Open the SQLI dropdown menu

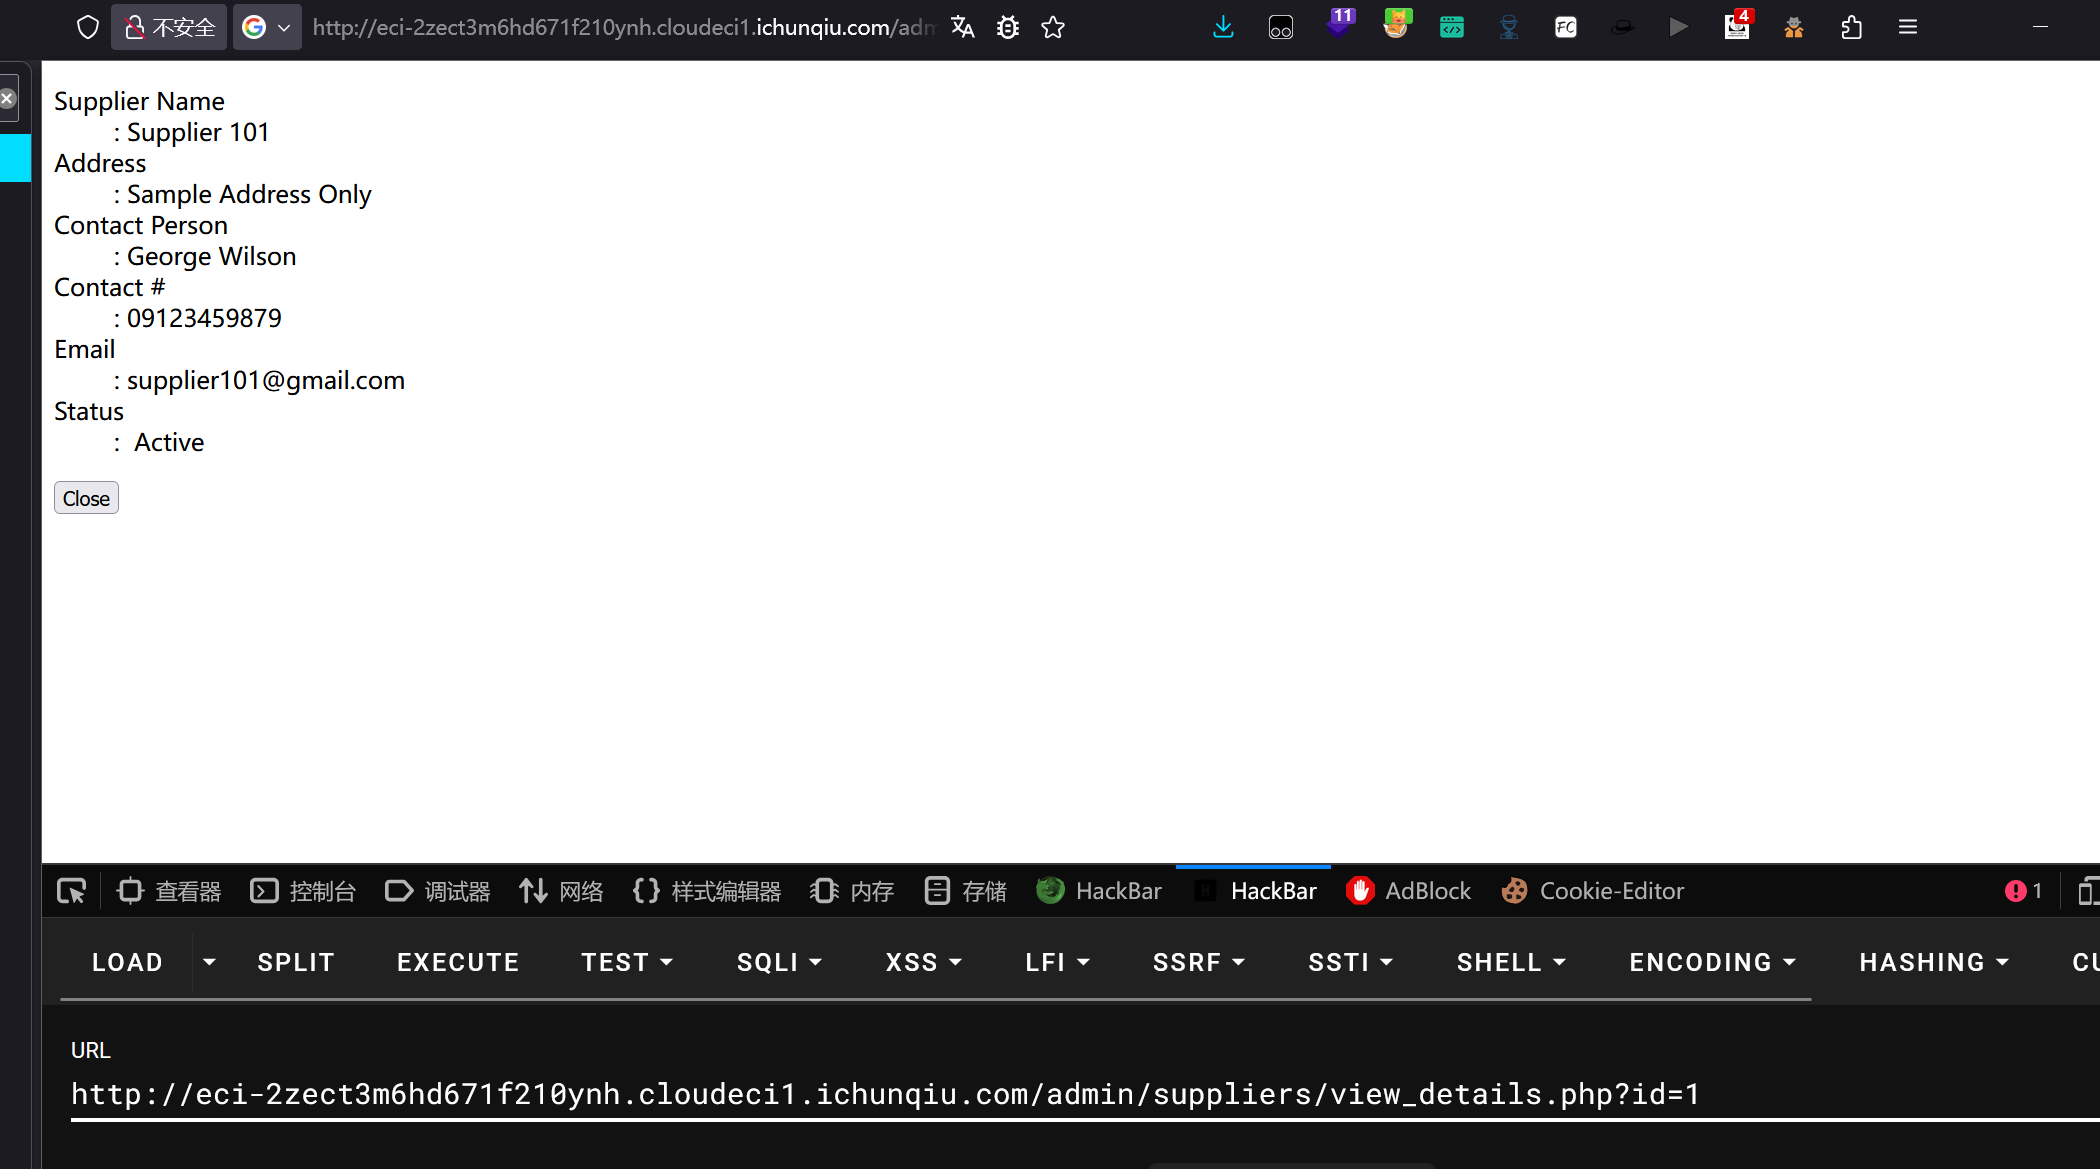click(779, 962)
